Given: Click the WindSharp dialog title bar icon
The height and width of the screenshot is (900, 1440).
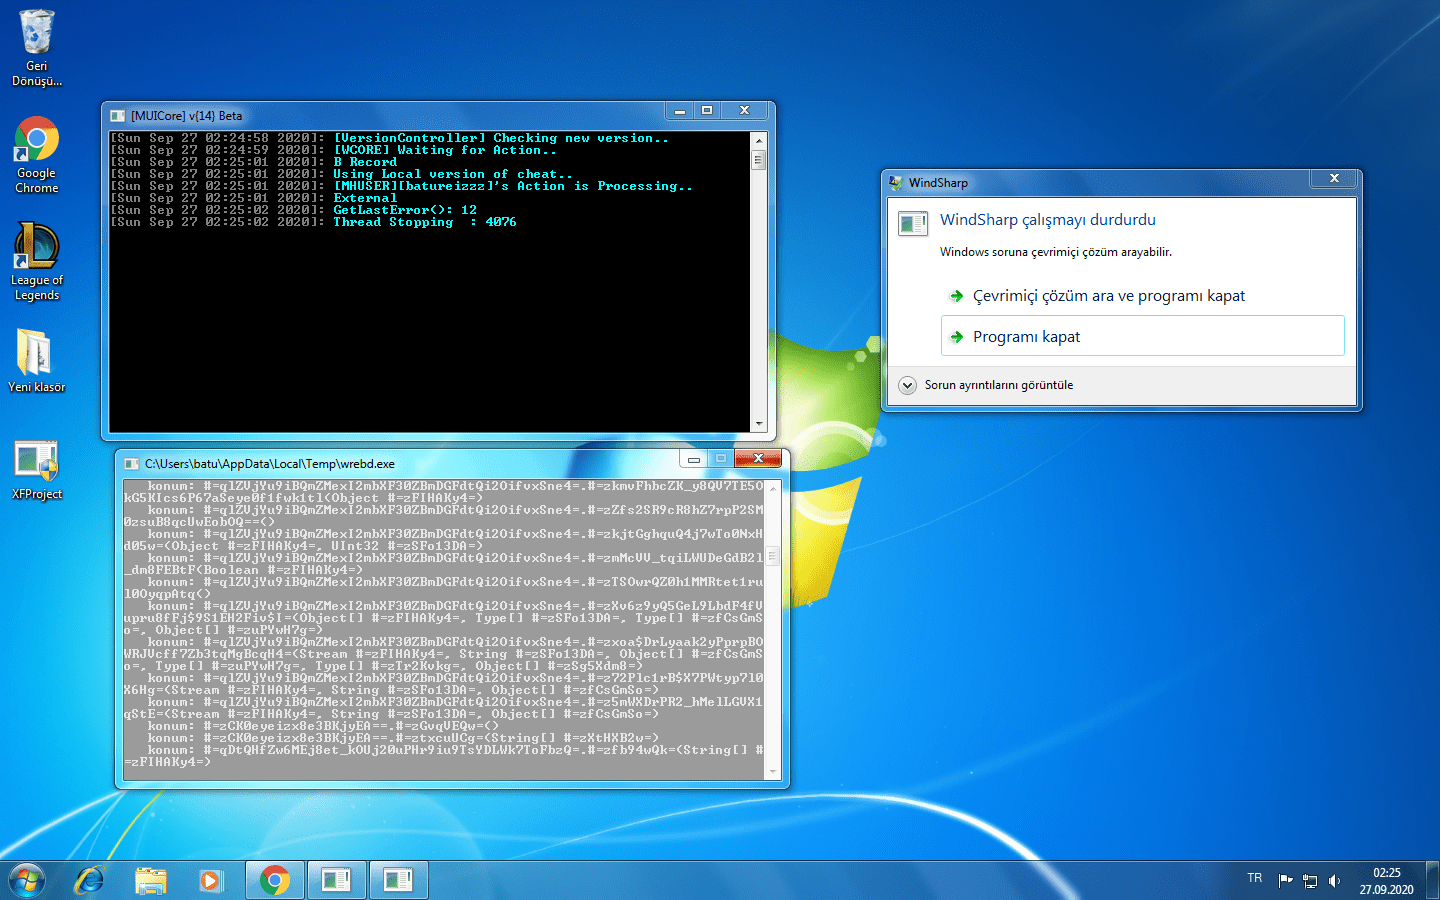Looking at the screenshot, I should [x=895, y=183].
